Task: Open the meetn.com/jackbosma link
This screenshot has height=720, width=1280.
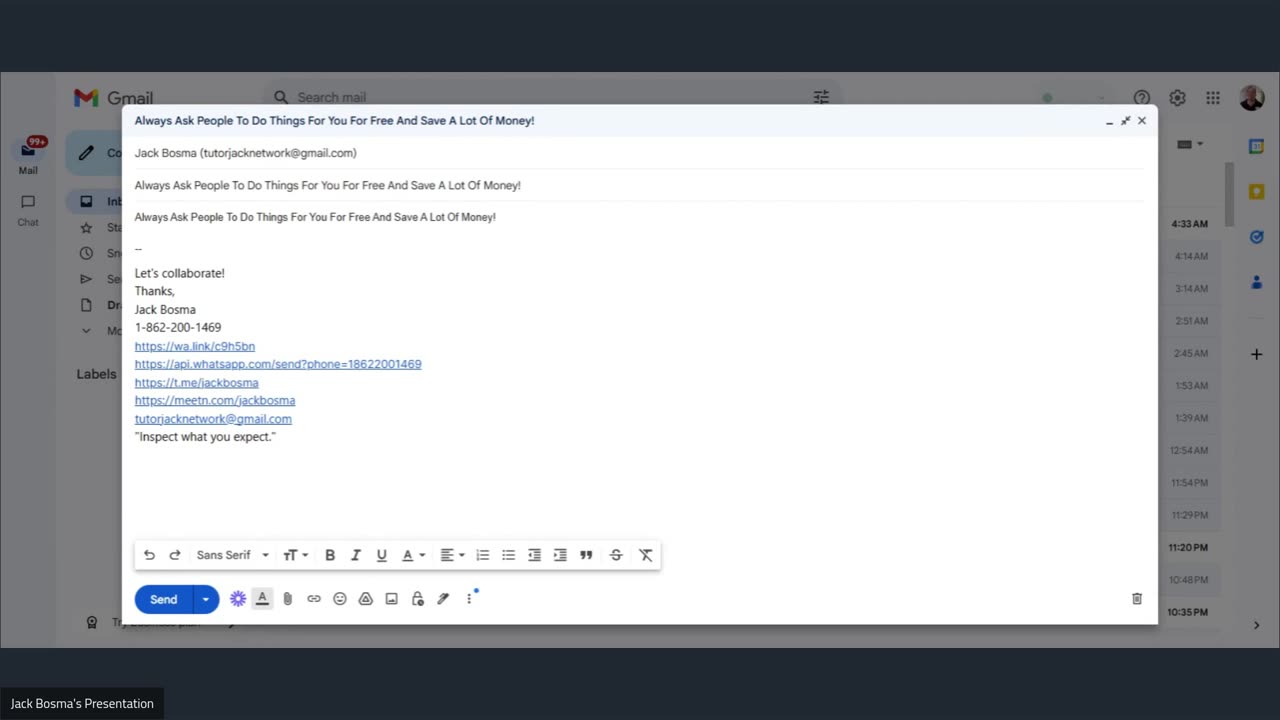Action: [x=215, y=401]
